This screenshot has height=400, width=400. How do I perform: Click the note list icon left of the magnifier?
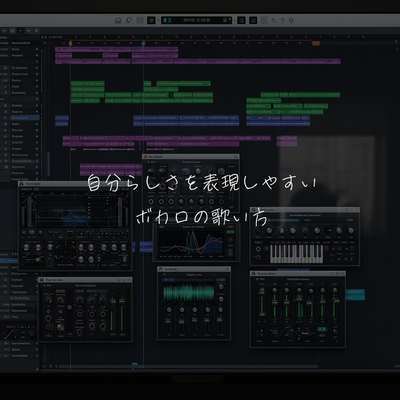(264, 20)
